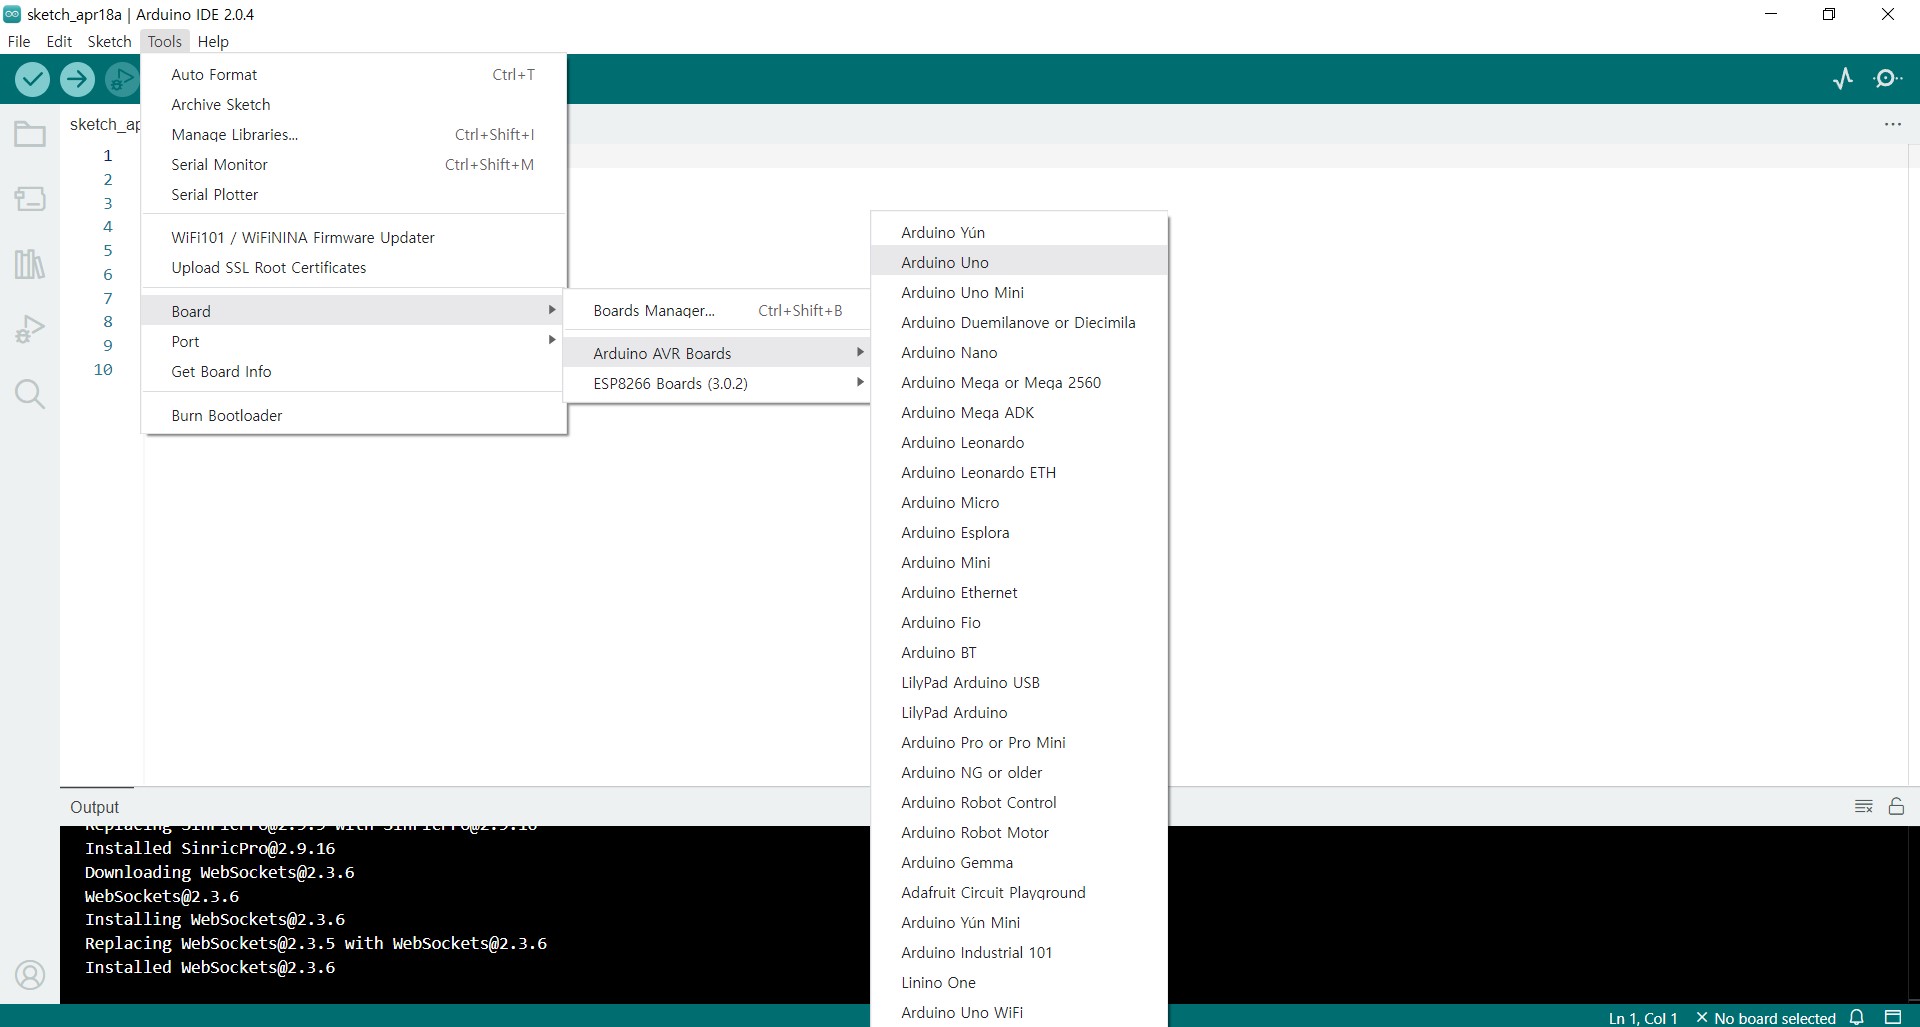Screen dimensions: 1920x1027
Task: Open the Search sidebar icon
Action: (30, 394)
